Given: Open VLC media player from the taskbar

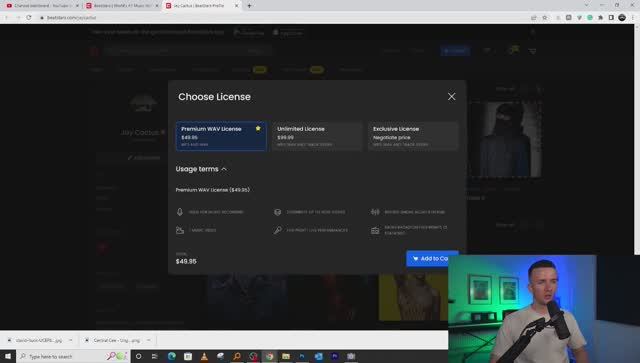Looking at the screenshot, I should [x=204, y=356].
